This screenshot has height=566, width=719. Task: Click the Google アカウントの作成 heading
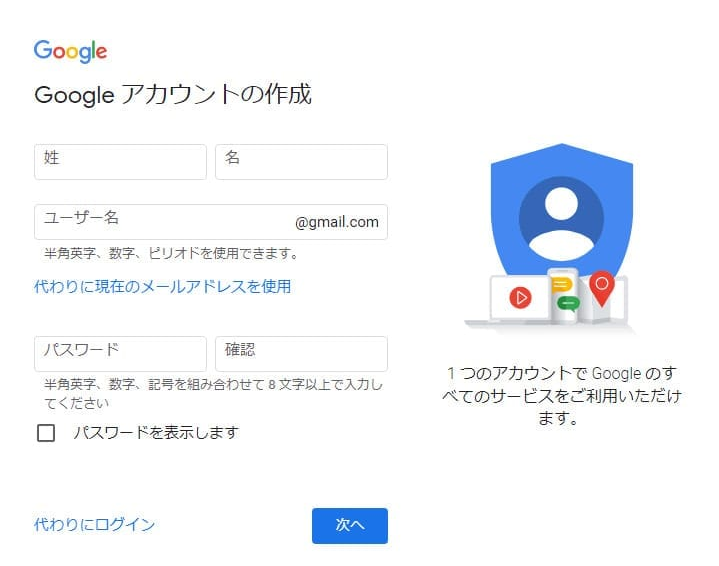pos(173,95)
